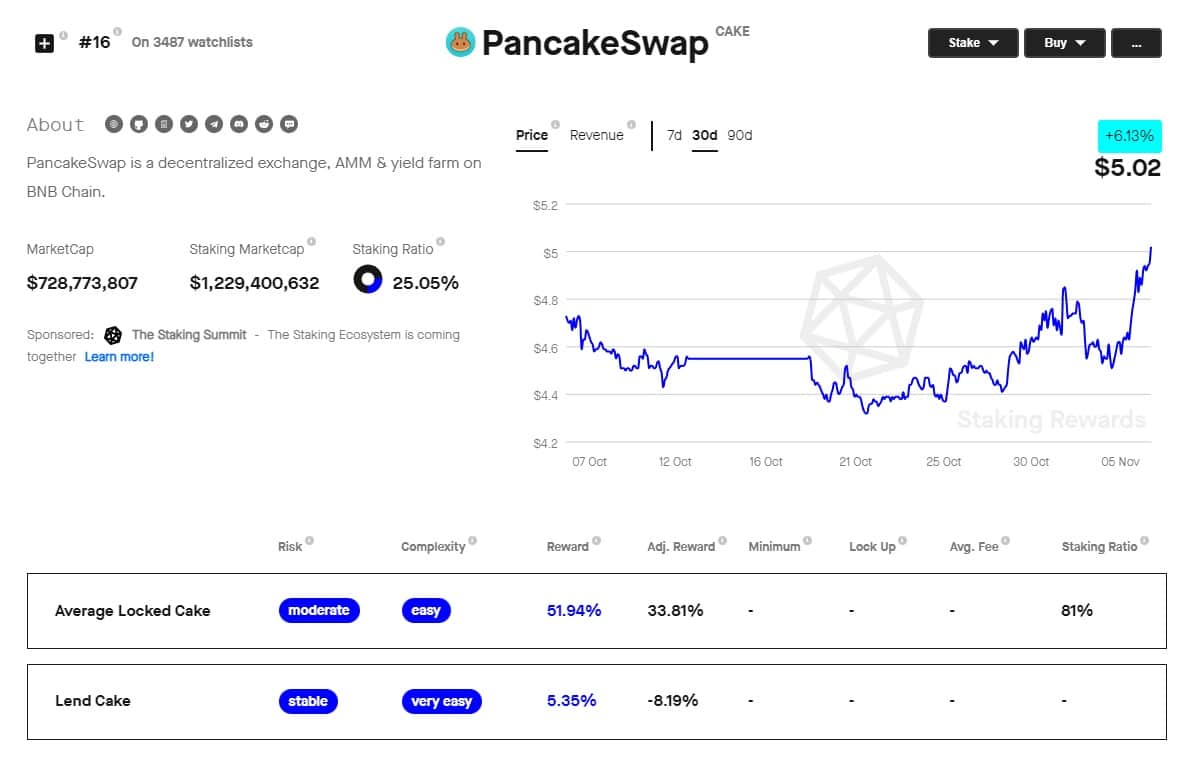
Task: Click the About heading
Action: [x=55, y=125]
